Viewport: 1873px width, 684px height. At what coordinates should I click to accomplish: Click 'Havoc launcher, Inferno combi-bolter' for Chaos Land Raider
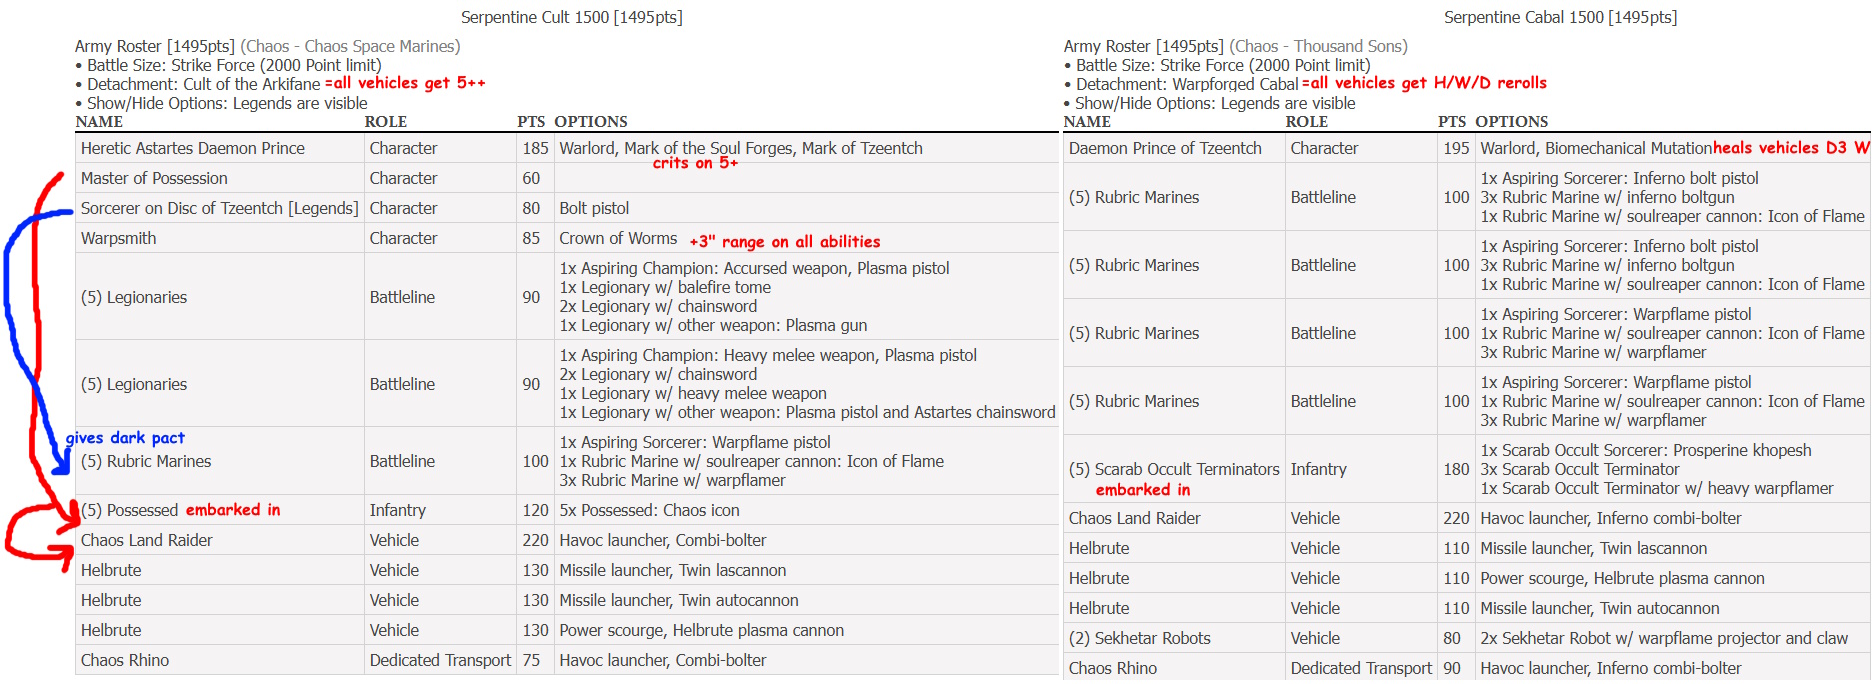1611,518
